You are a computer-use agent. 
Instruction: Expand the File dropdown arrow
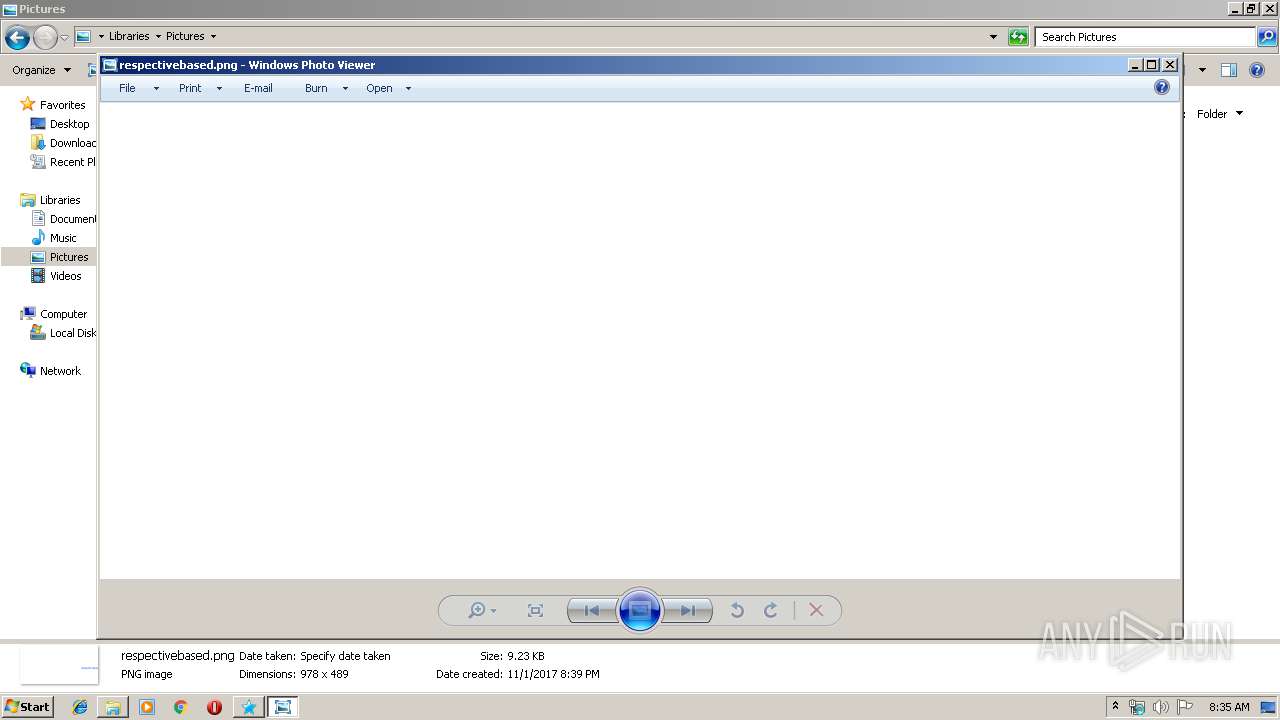156,89
